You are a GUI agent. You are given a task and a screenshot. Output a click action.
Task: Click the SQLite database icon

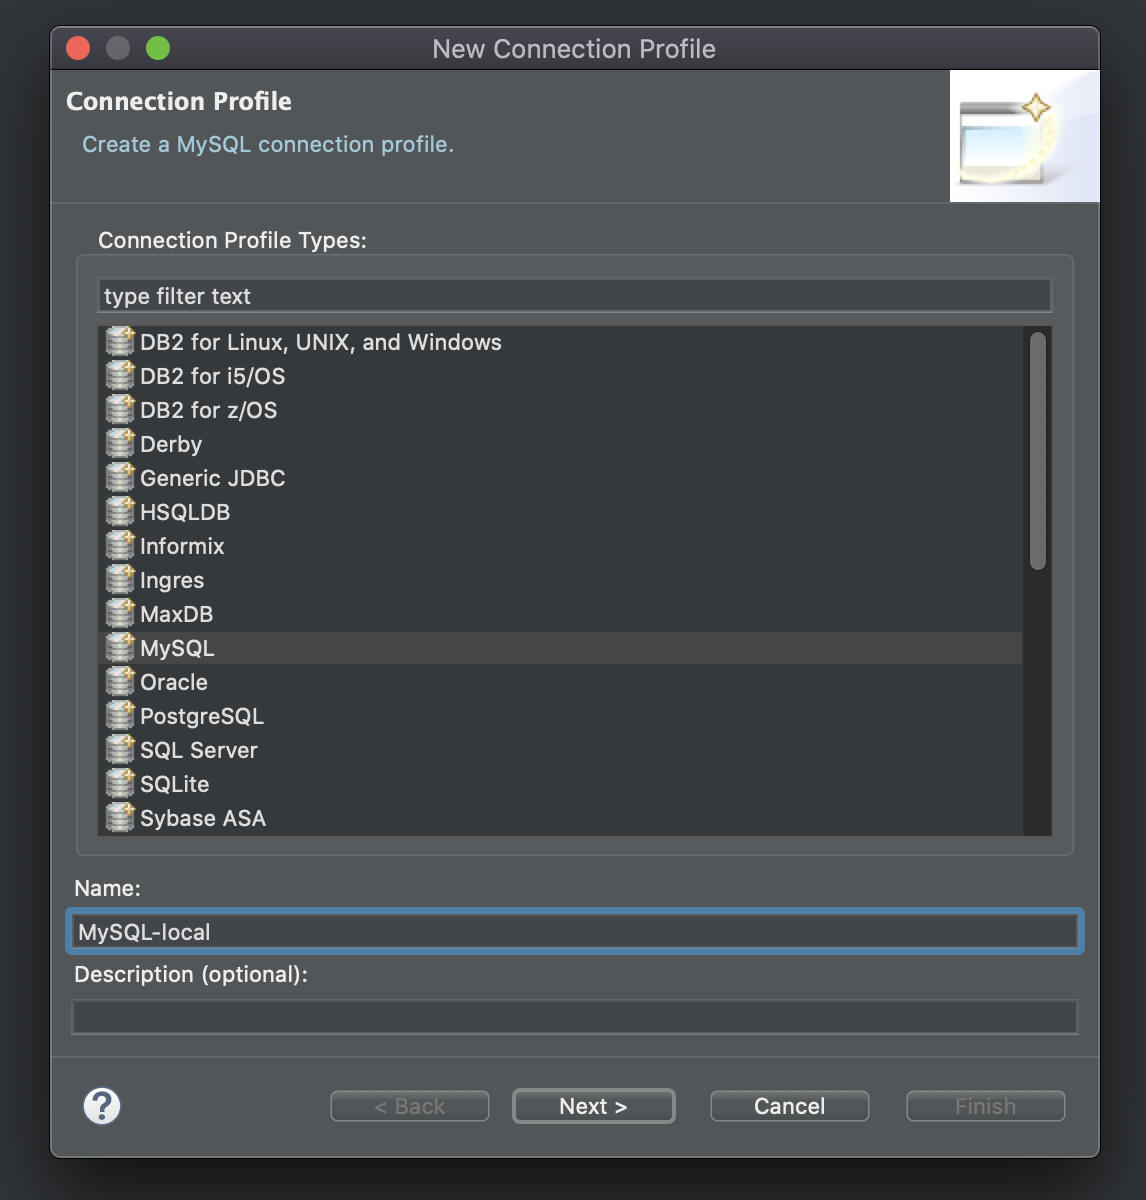120,784
